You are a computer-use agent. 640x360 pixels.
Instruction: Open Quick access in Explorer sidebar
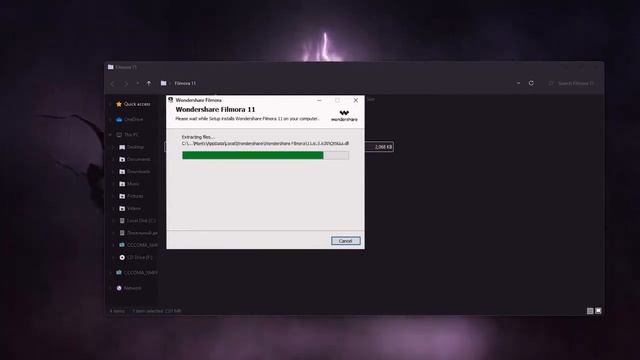[x=137, y=104]
